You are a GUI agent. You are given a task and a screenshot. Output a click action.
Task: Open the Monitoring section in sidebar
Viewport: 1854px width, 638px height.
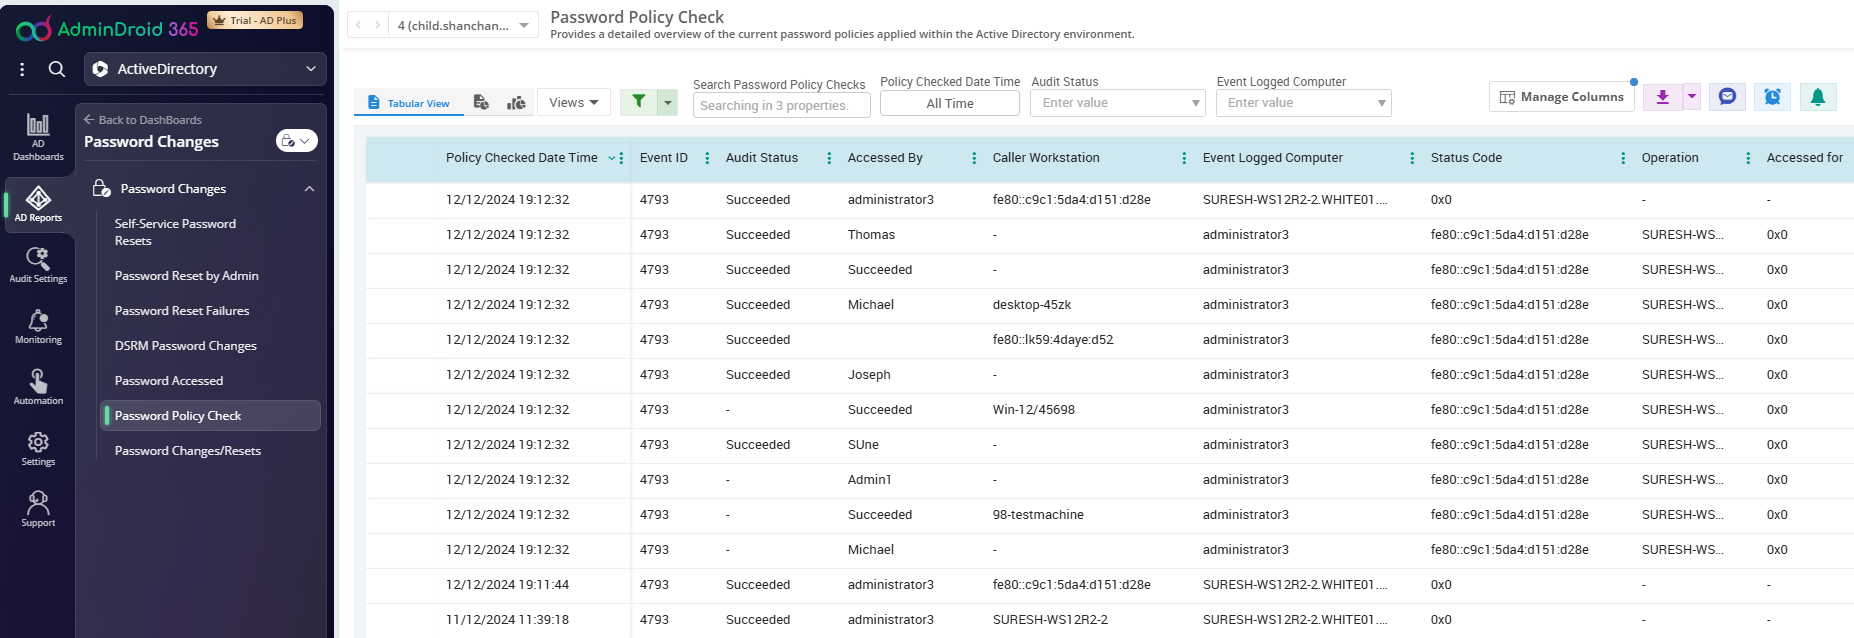[38, 326]
